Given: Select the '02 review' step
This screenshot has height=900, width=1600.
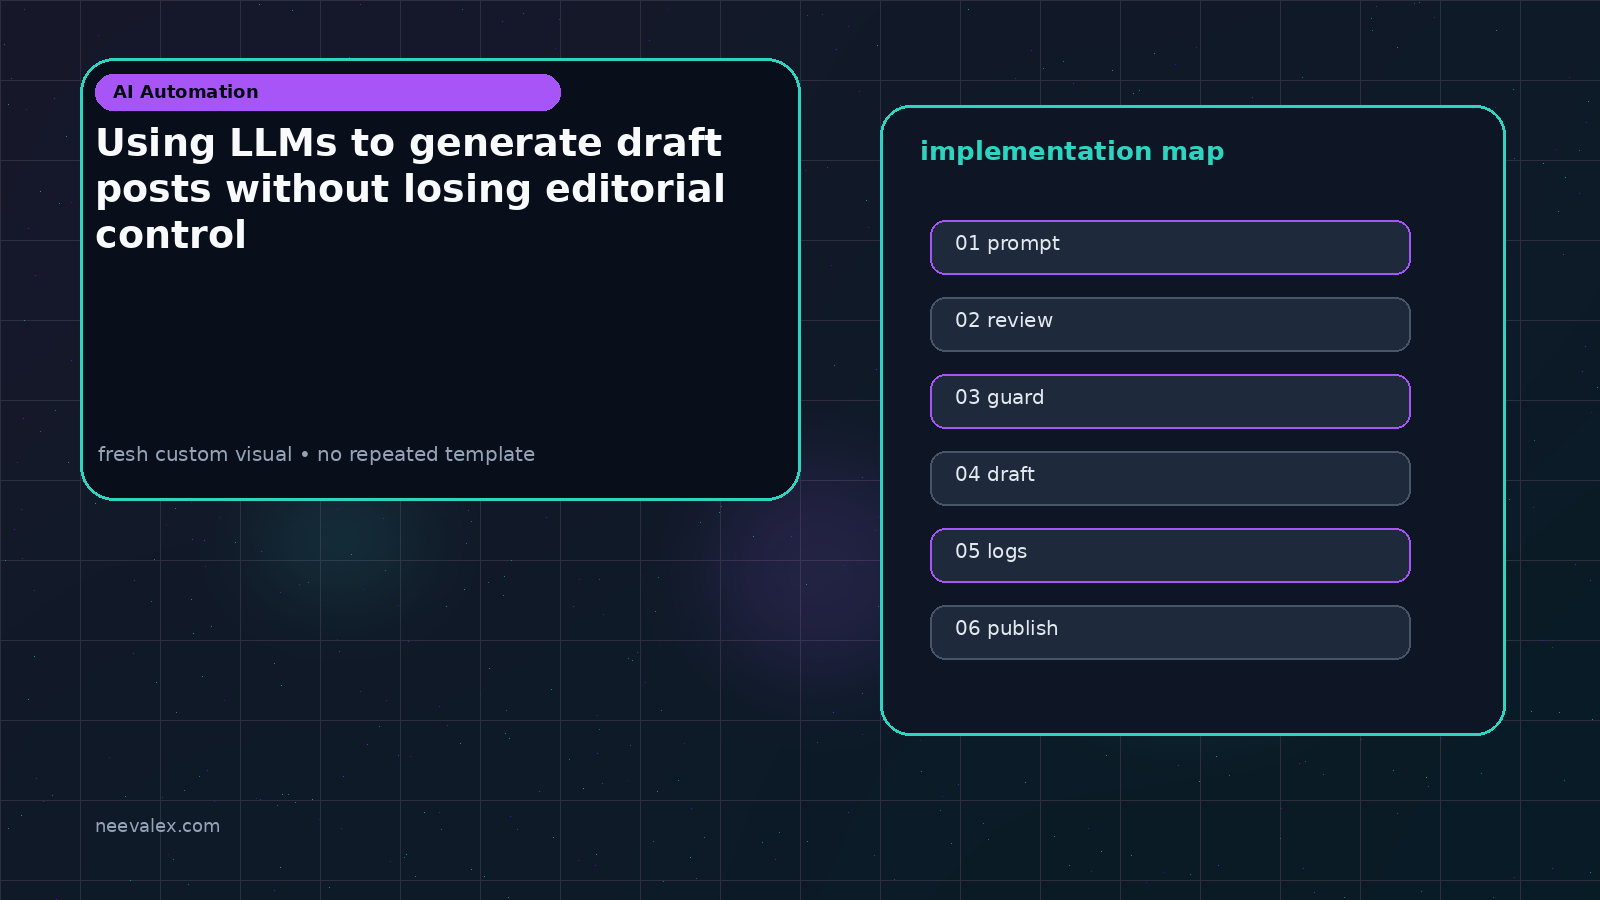Looking at the screenshot, I should pos(1170,324).
